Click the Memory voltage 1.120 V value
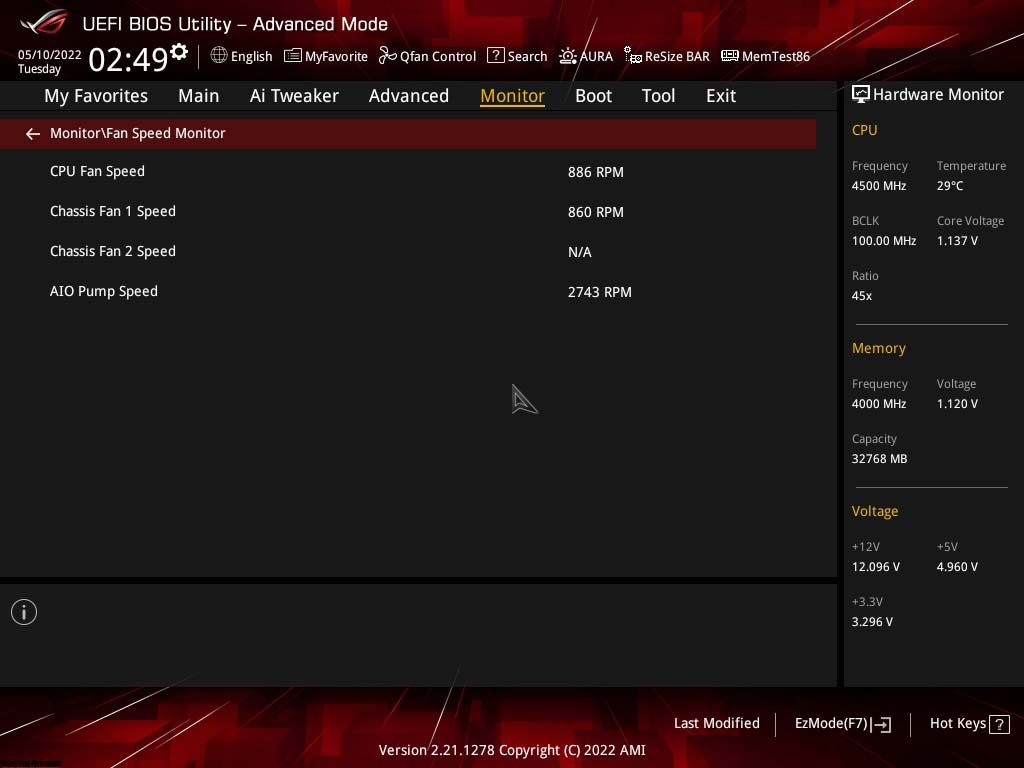 point(957,404)
